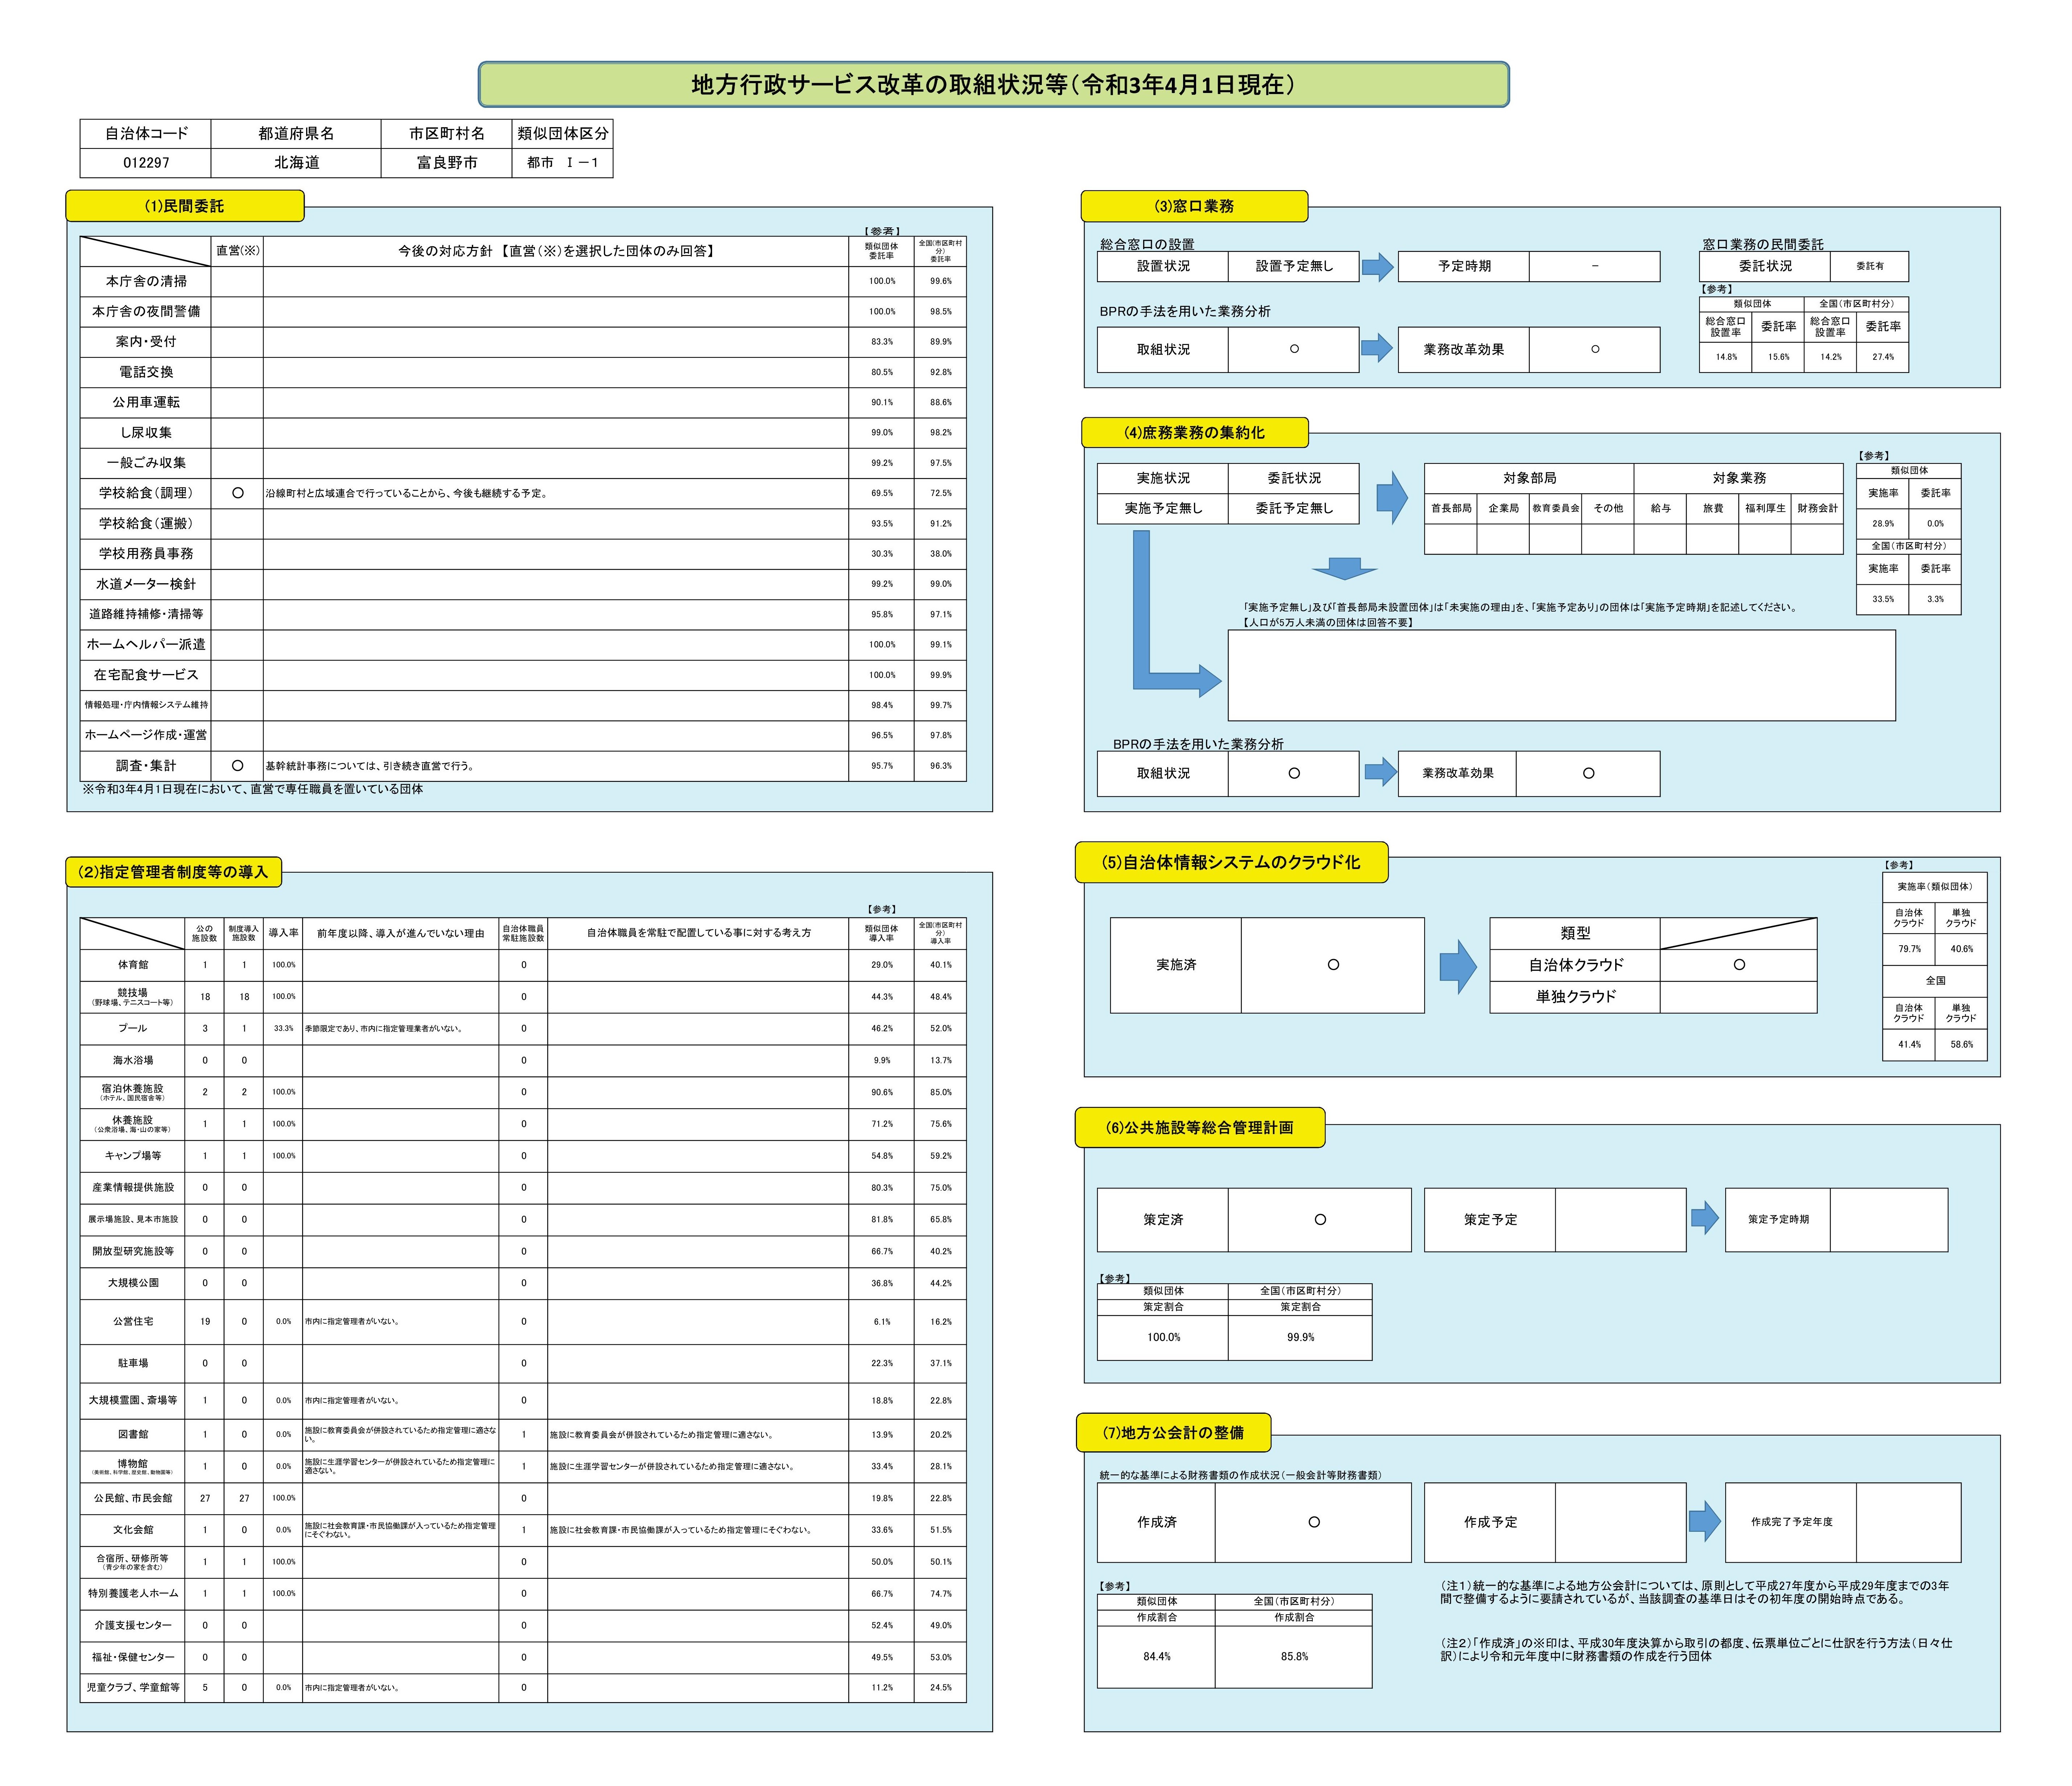Click the text 季節限定であり、市内に指定管理業者がいない。

point(384,1028)
